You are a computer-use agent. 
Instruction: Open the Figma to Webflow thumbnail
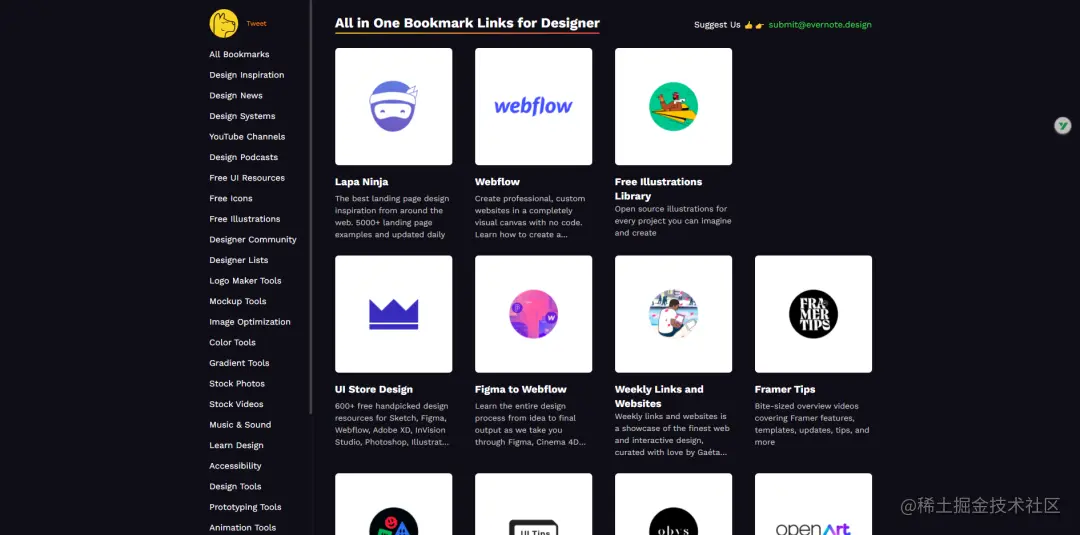click(x=533, y=314)
